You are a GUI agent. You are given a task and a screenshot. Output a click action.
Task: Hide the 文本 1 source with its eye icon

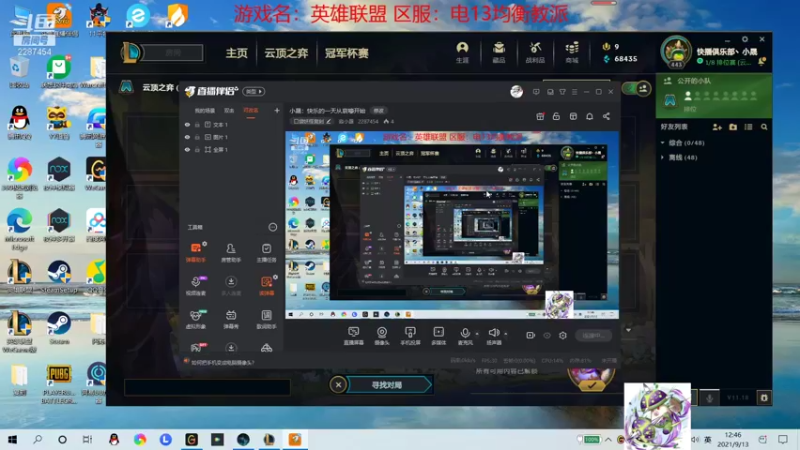tap(187, 124)
